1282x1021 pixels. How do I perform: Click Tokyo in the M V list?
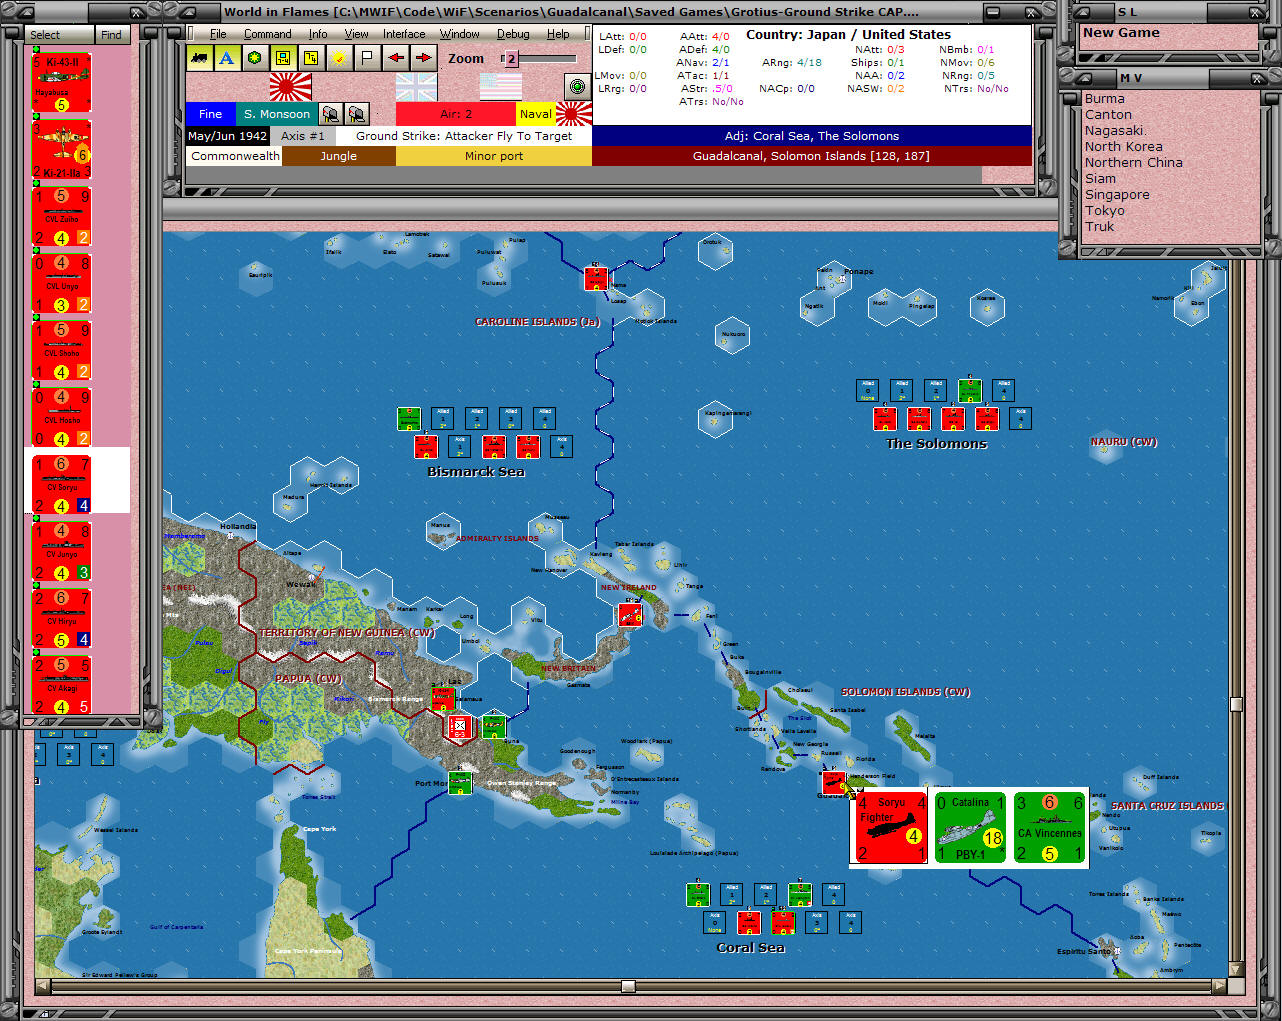point(1105,211)
